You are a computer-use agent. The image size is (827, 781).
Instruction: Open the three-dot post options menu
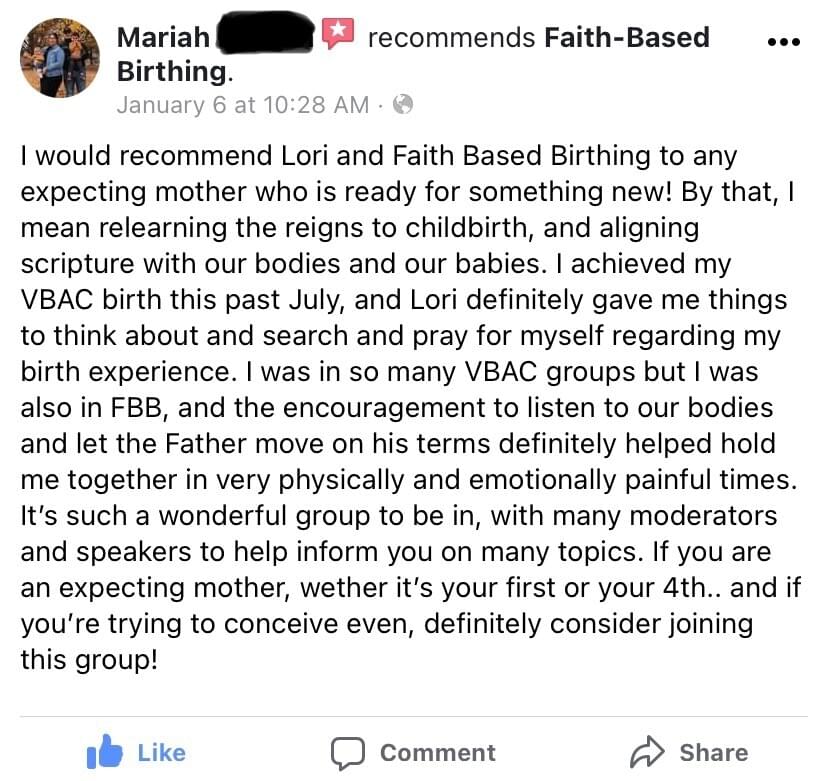pyautogui.click(x=782, y=42)
